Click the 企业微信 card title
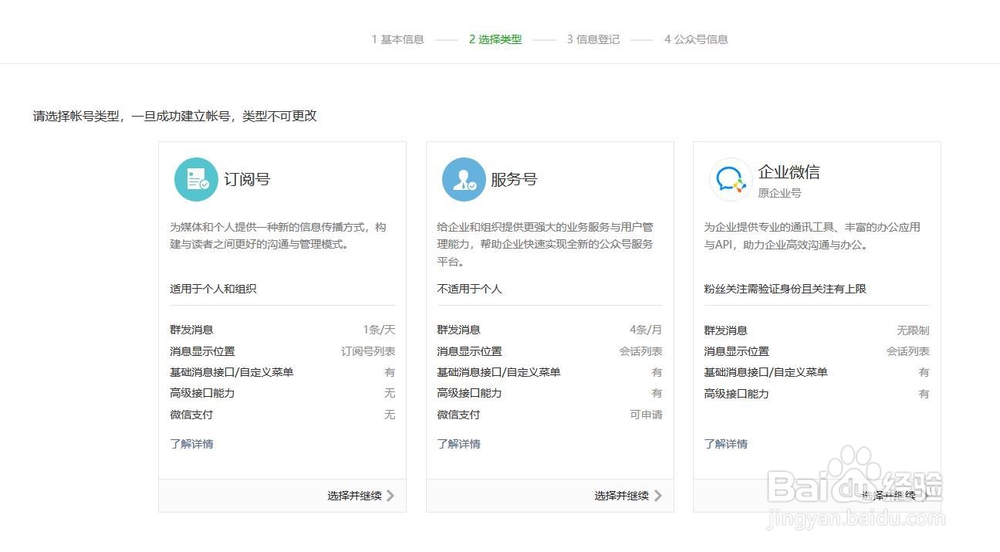This screenshot has width=1000, height=552. [789, 172]
